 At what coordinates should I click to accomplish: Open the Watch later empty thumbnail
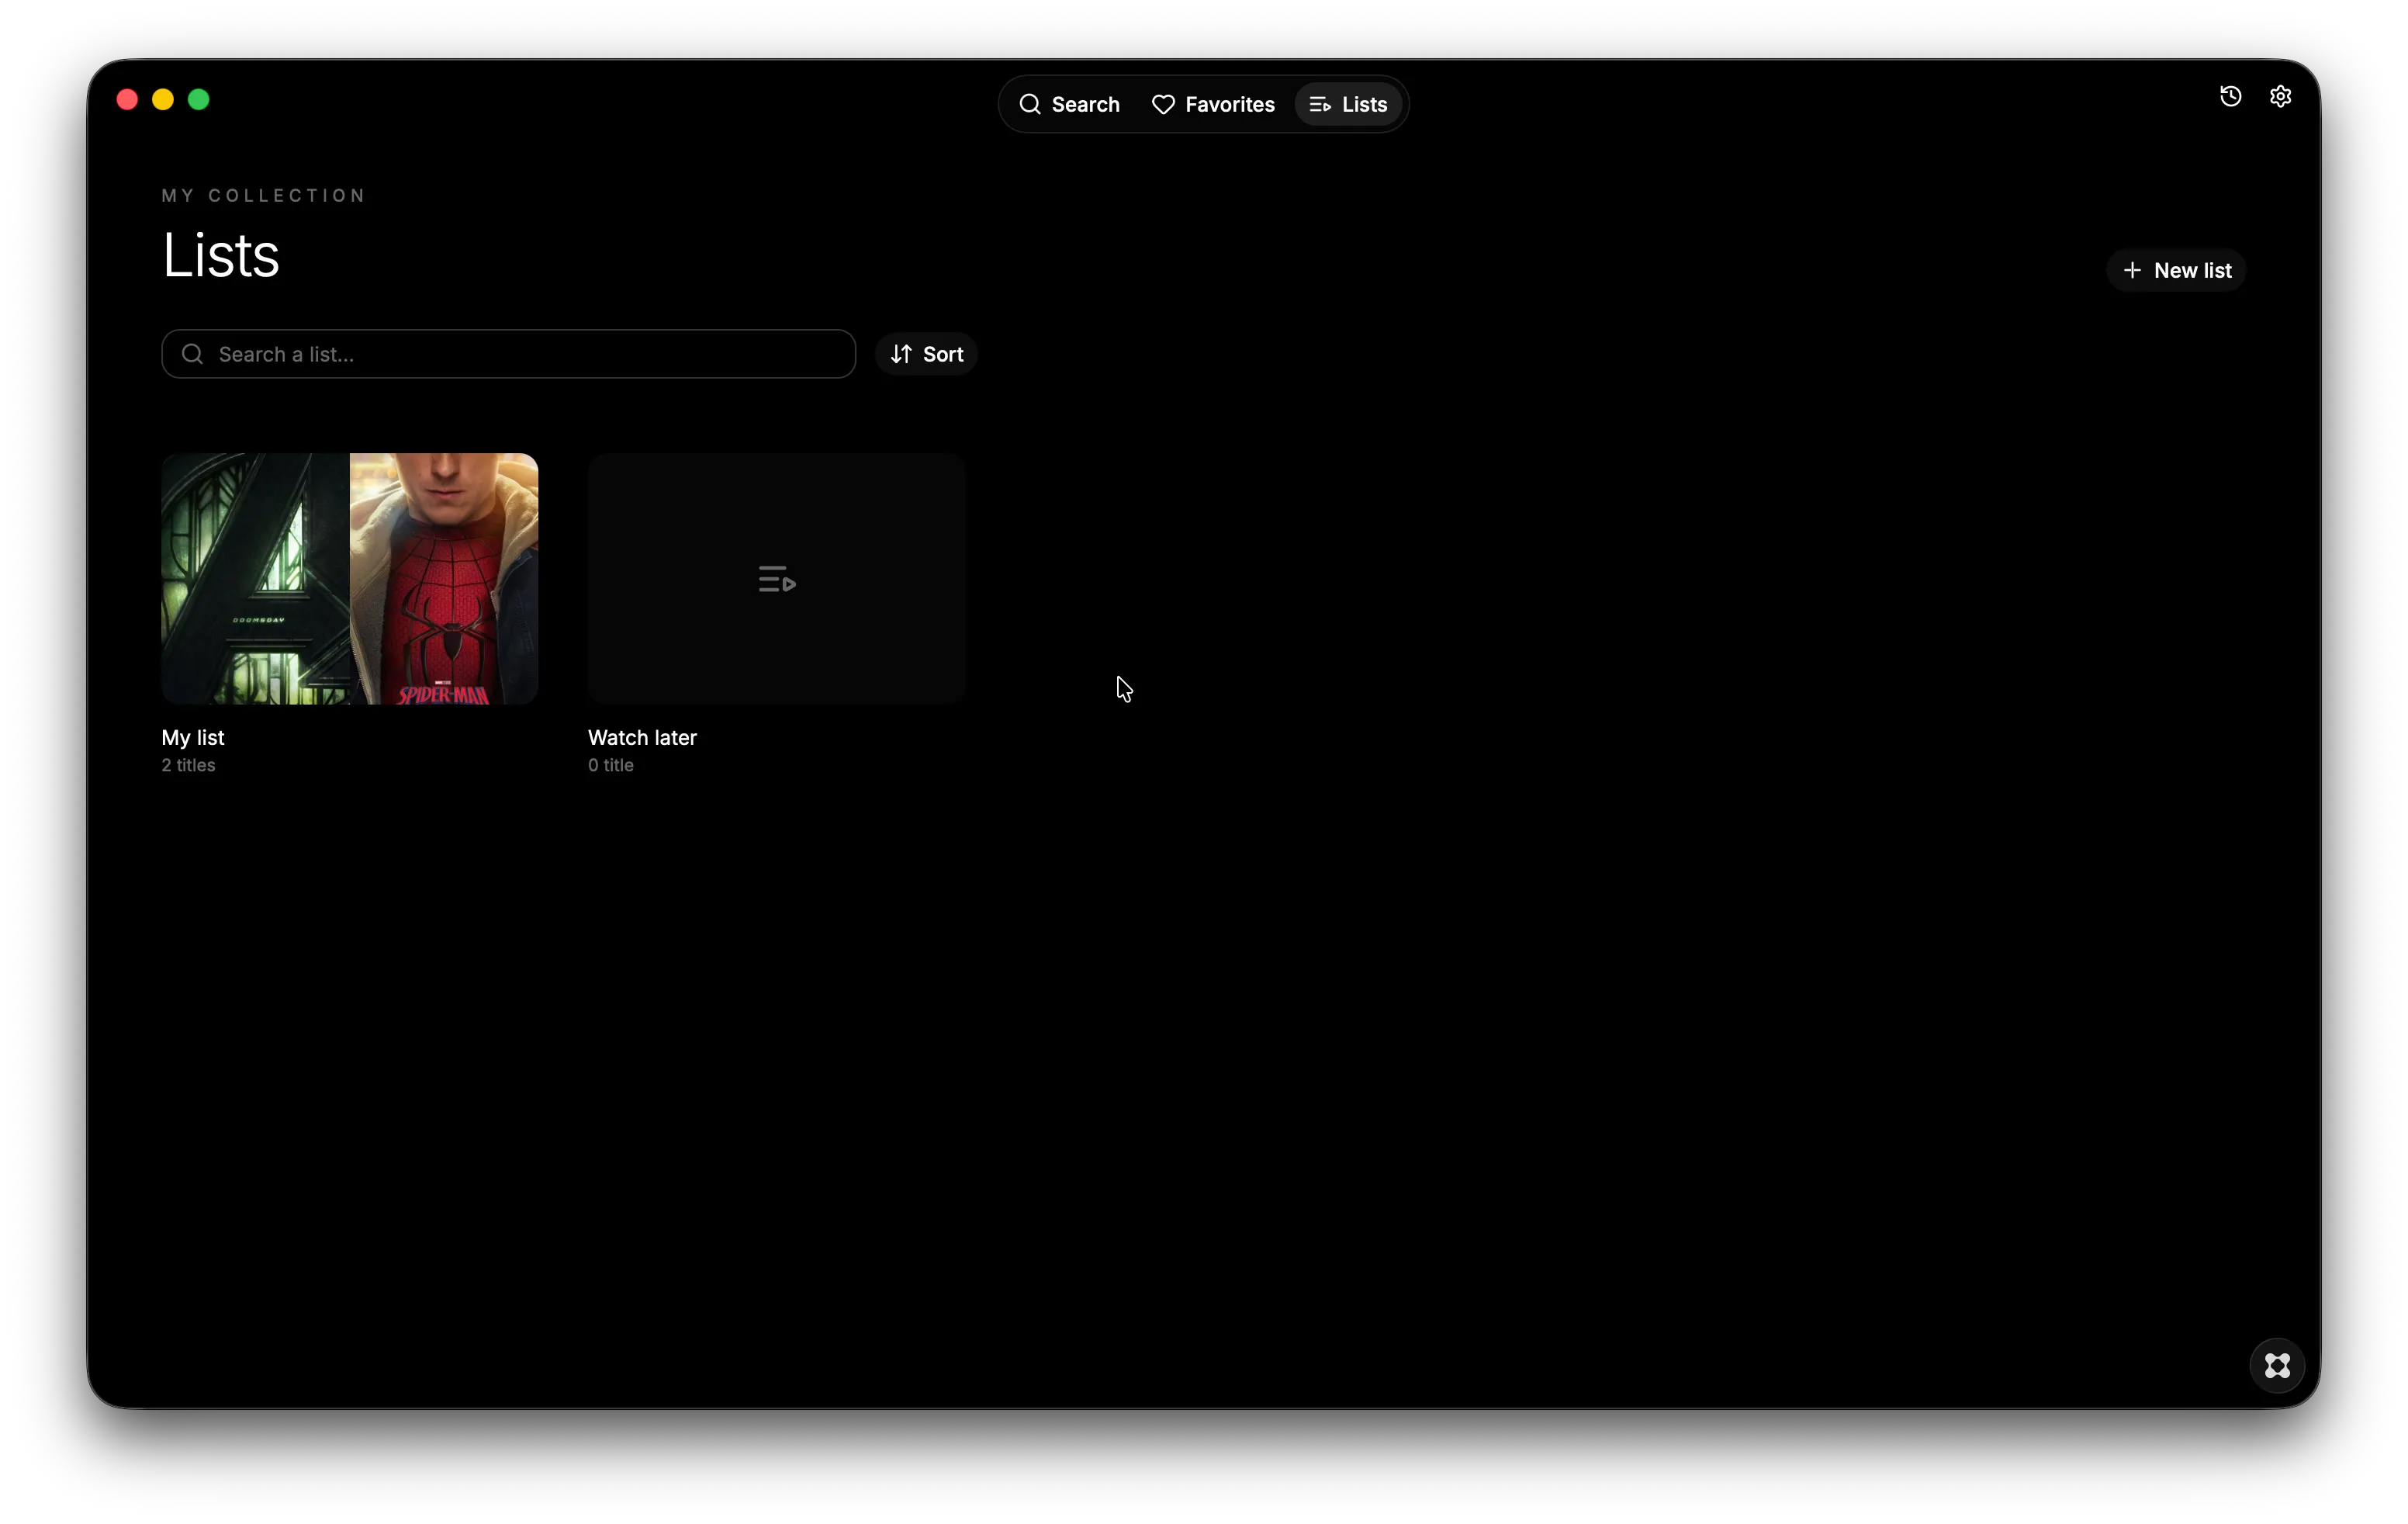click(776, 579)
